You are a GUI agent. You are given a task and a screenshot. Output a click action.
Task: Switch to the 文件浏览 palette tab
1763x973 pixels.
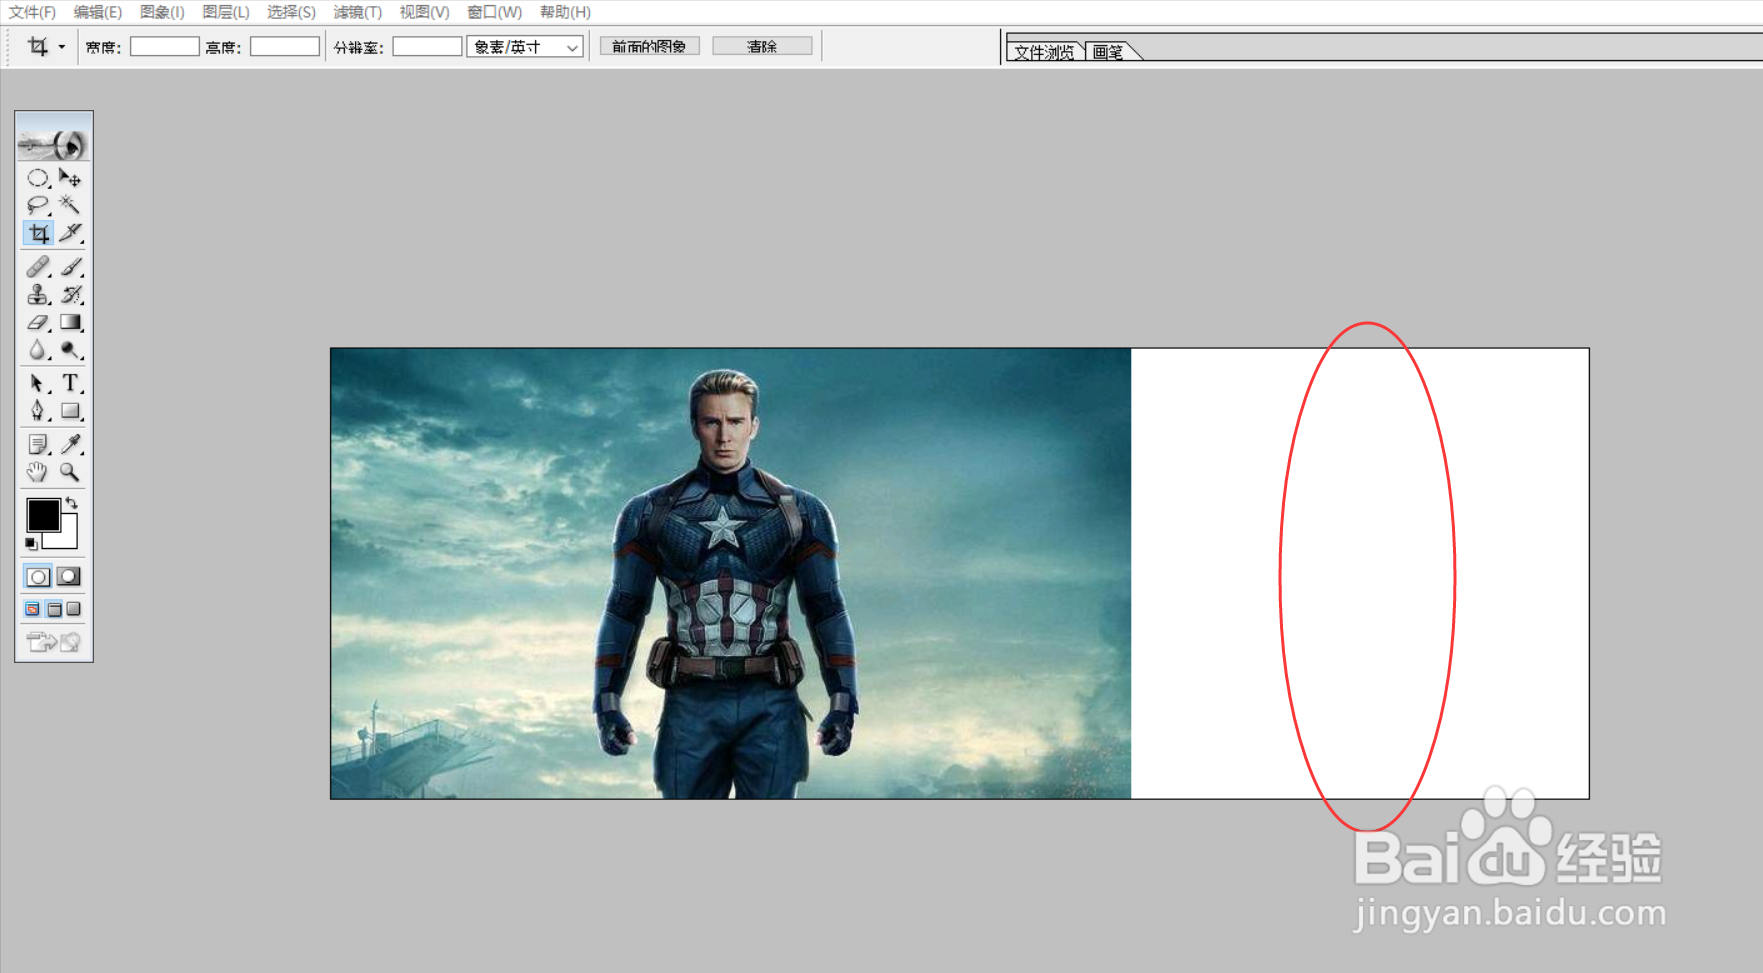1044,52
